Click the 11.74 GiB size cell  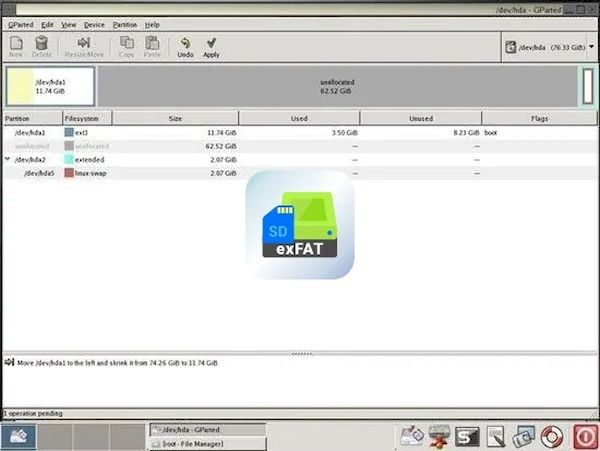(222, 133)
